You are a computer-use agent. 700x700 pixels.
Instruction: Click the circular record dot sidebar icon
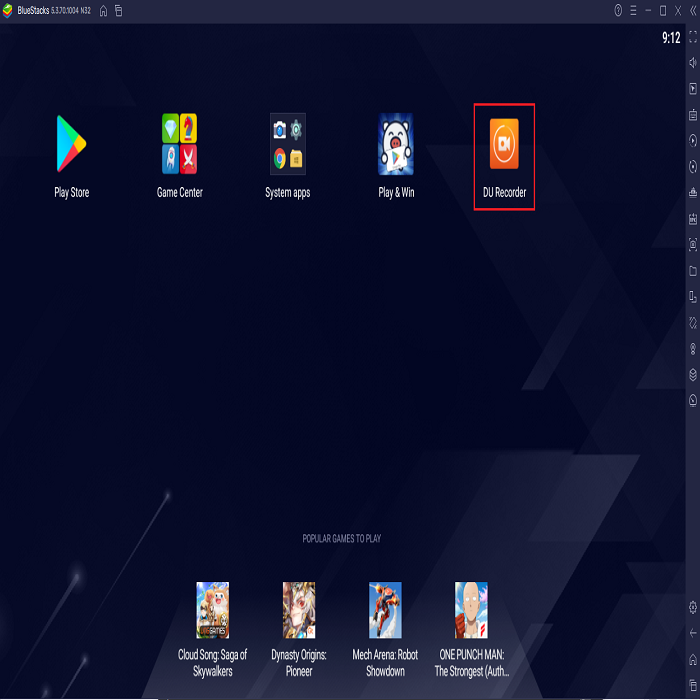point(693,167)
